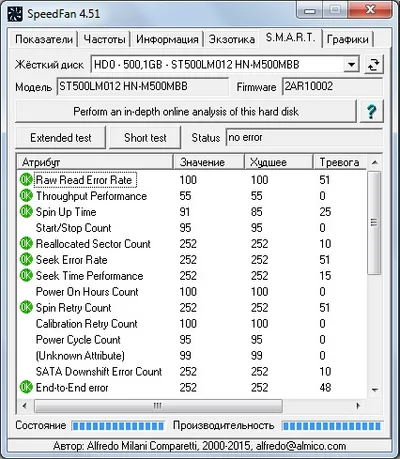Close the SpeedFan window
400x459 pixels.
(369, 11)
